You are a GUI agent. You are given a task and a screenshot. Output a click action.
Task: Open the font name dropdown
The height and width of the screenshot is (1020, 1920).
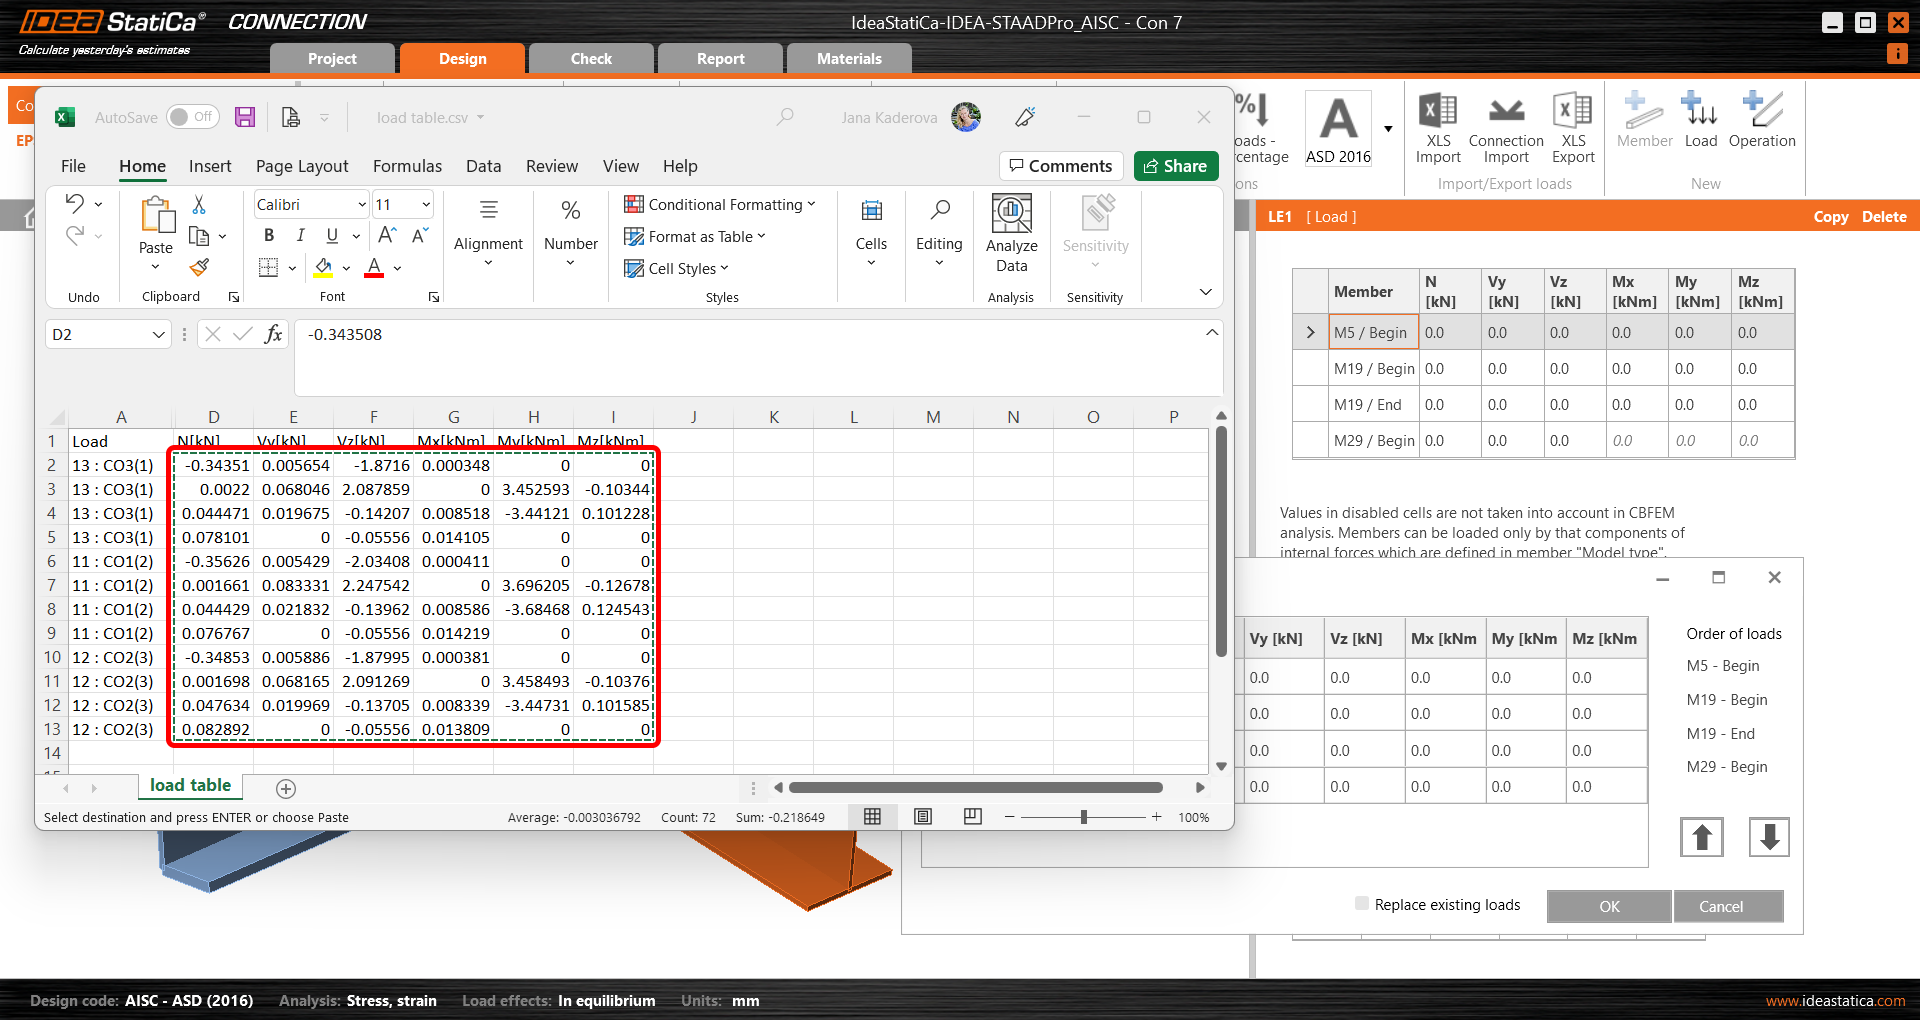(361, 205)
